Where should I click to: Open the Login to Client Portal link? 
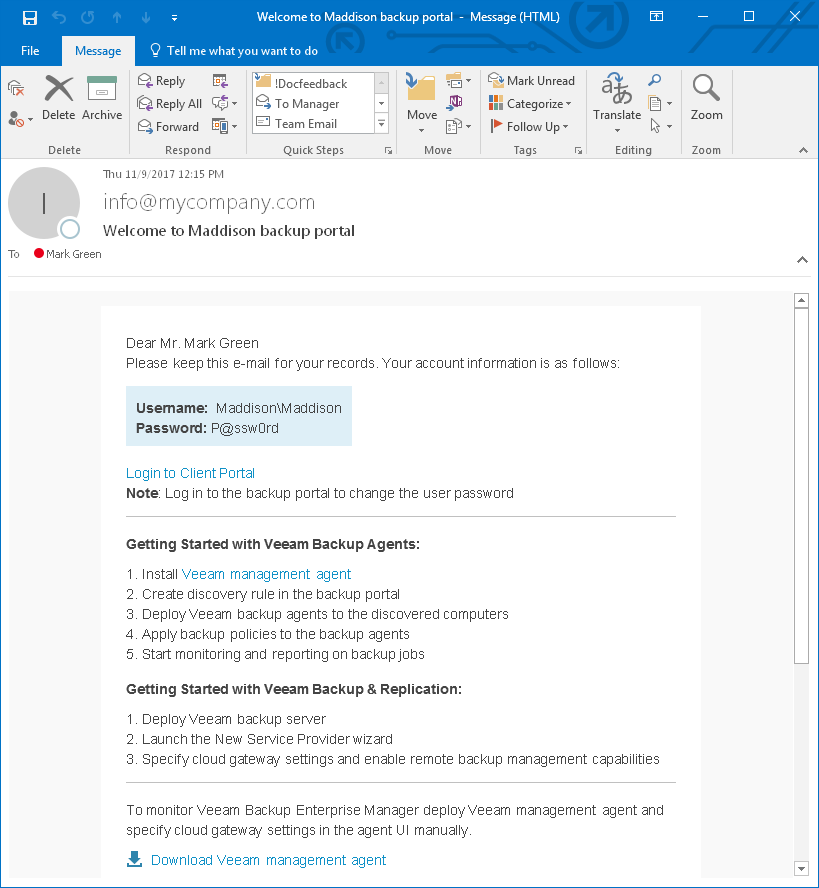coord(190,473)
